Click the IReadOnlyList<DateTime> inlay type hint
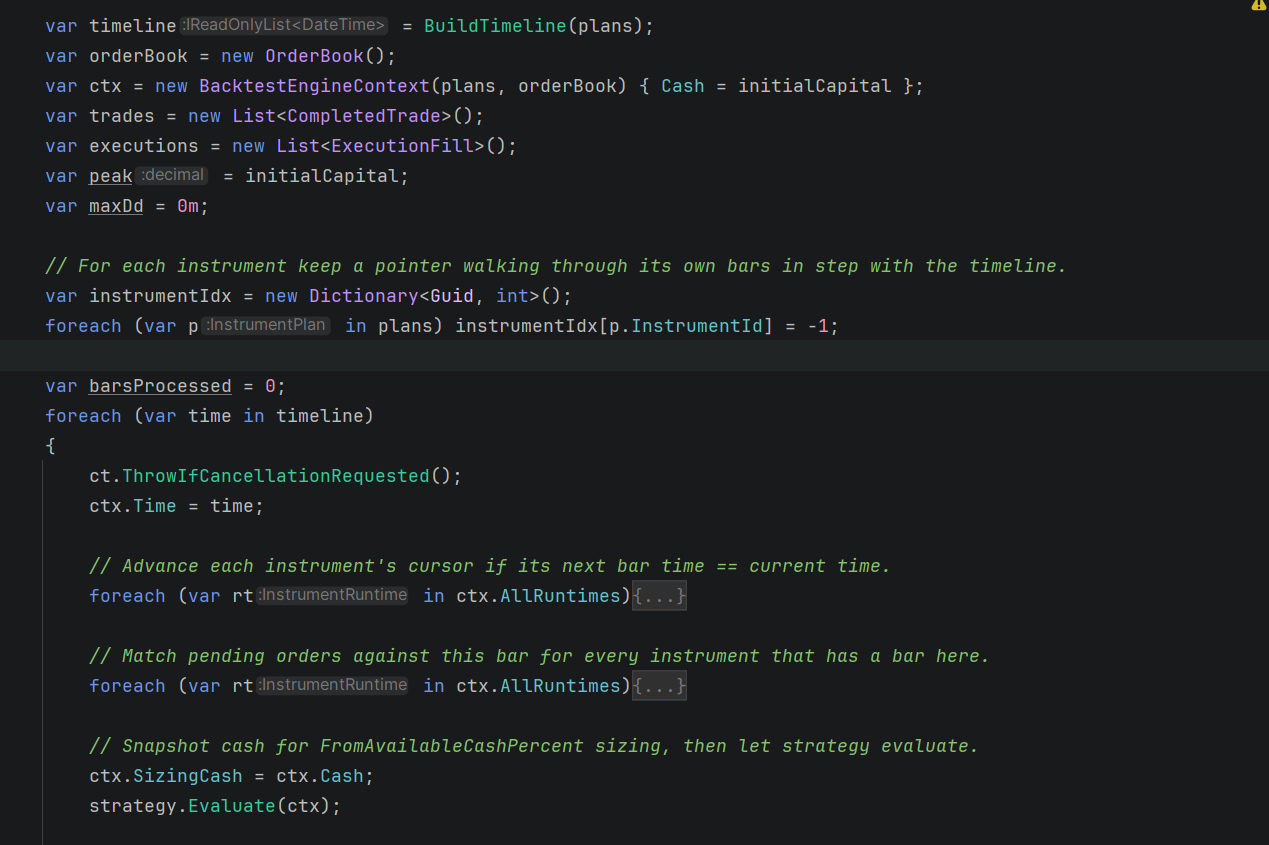This screenshot has width=1269, height=845. point(284,25)
